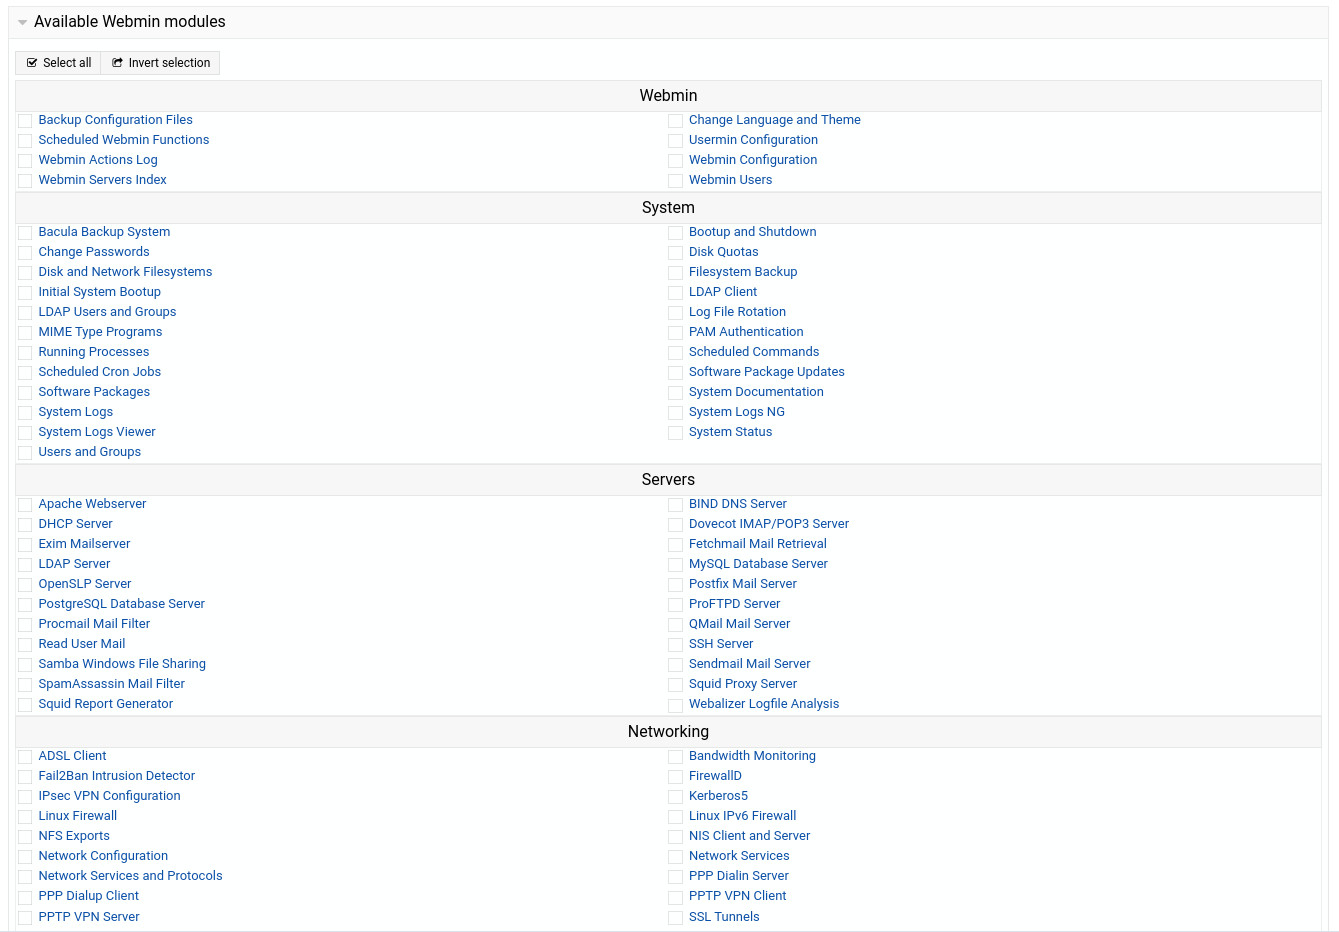
Task: Open the Network Configuration link
Action: click(x=103, y=856)
